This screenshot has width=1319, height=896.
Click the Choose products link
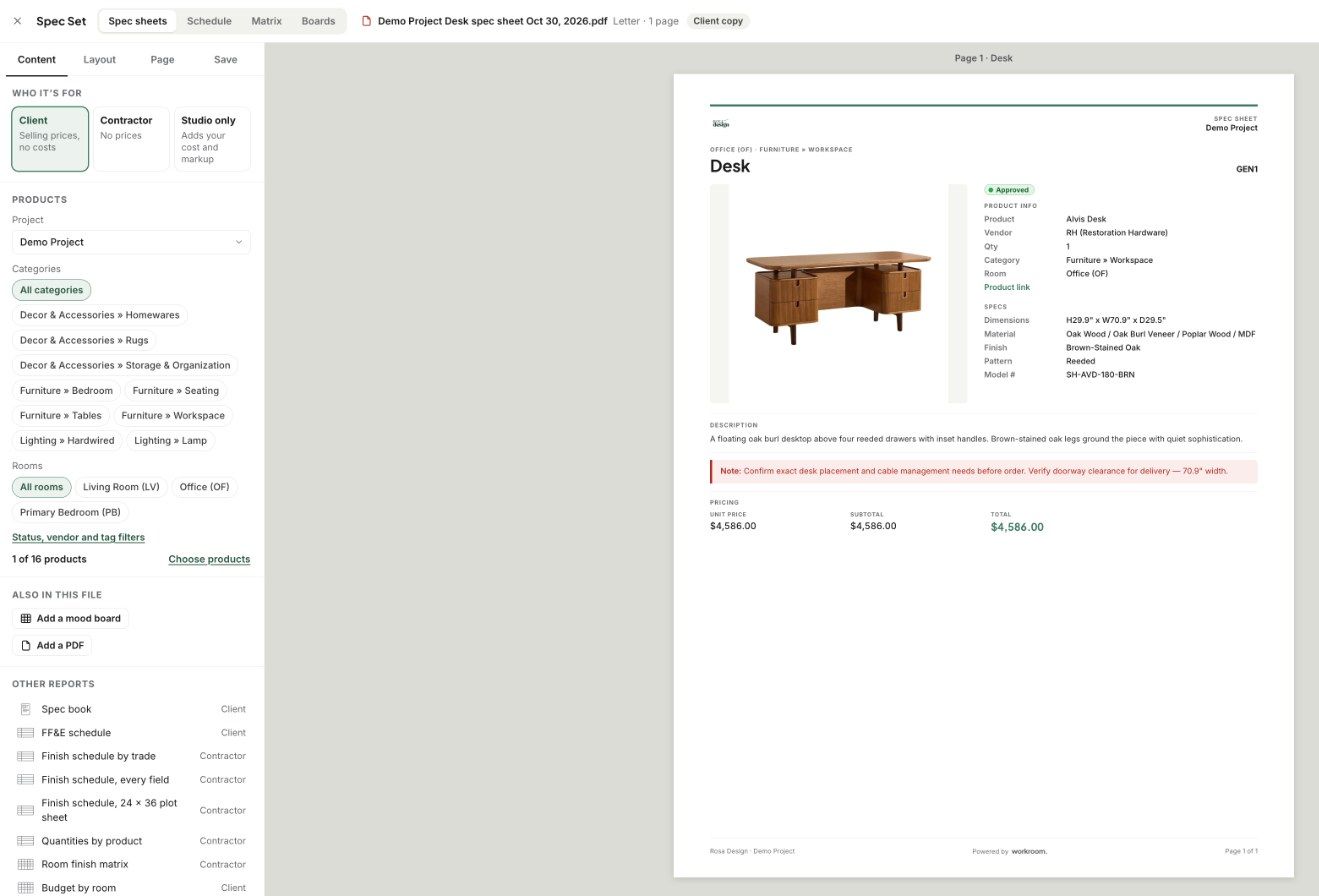click(x=209, y=559)
